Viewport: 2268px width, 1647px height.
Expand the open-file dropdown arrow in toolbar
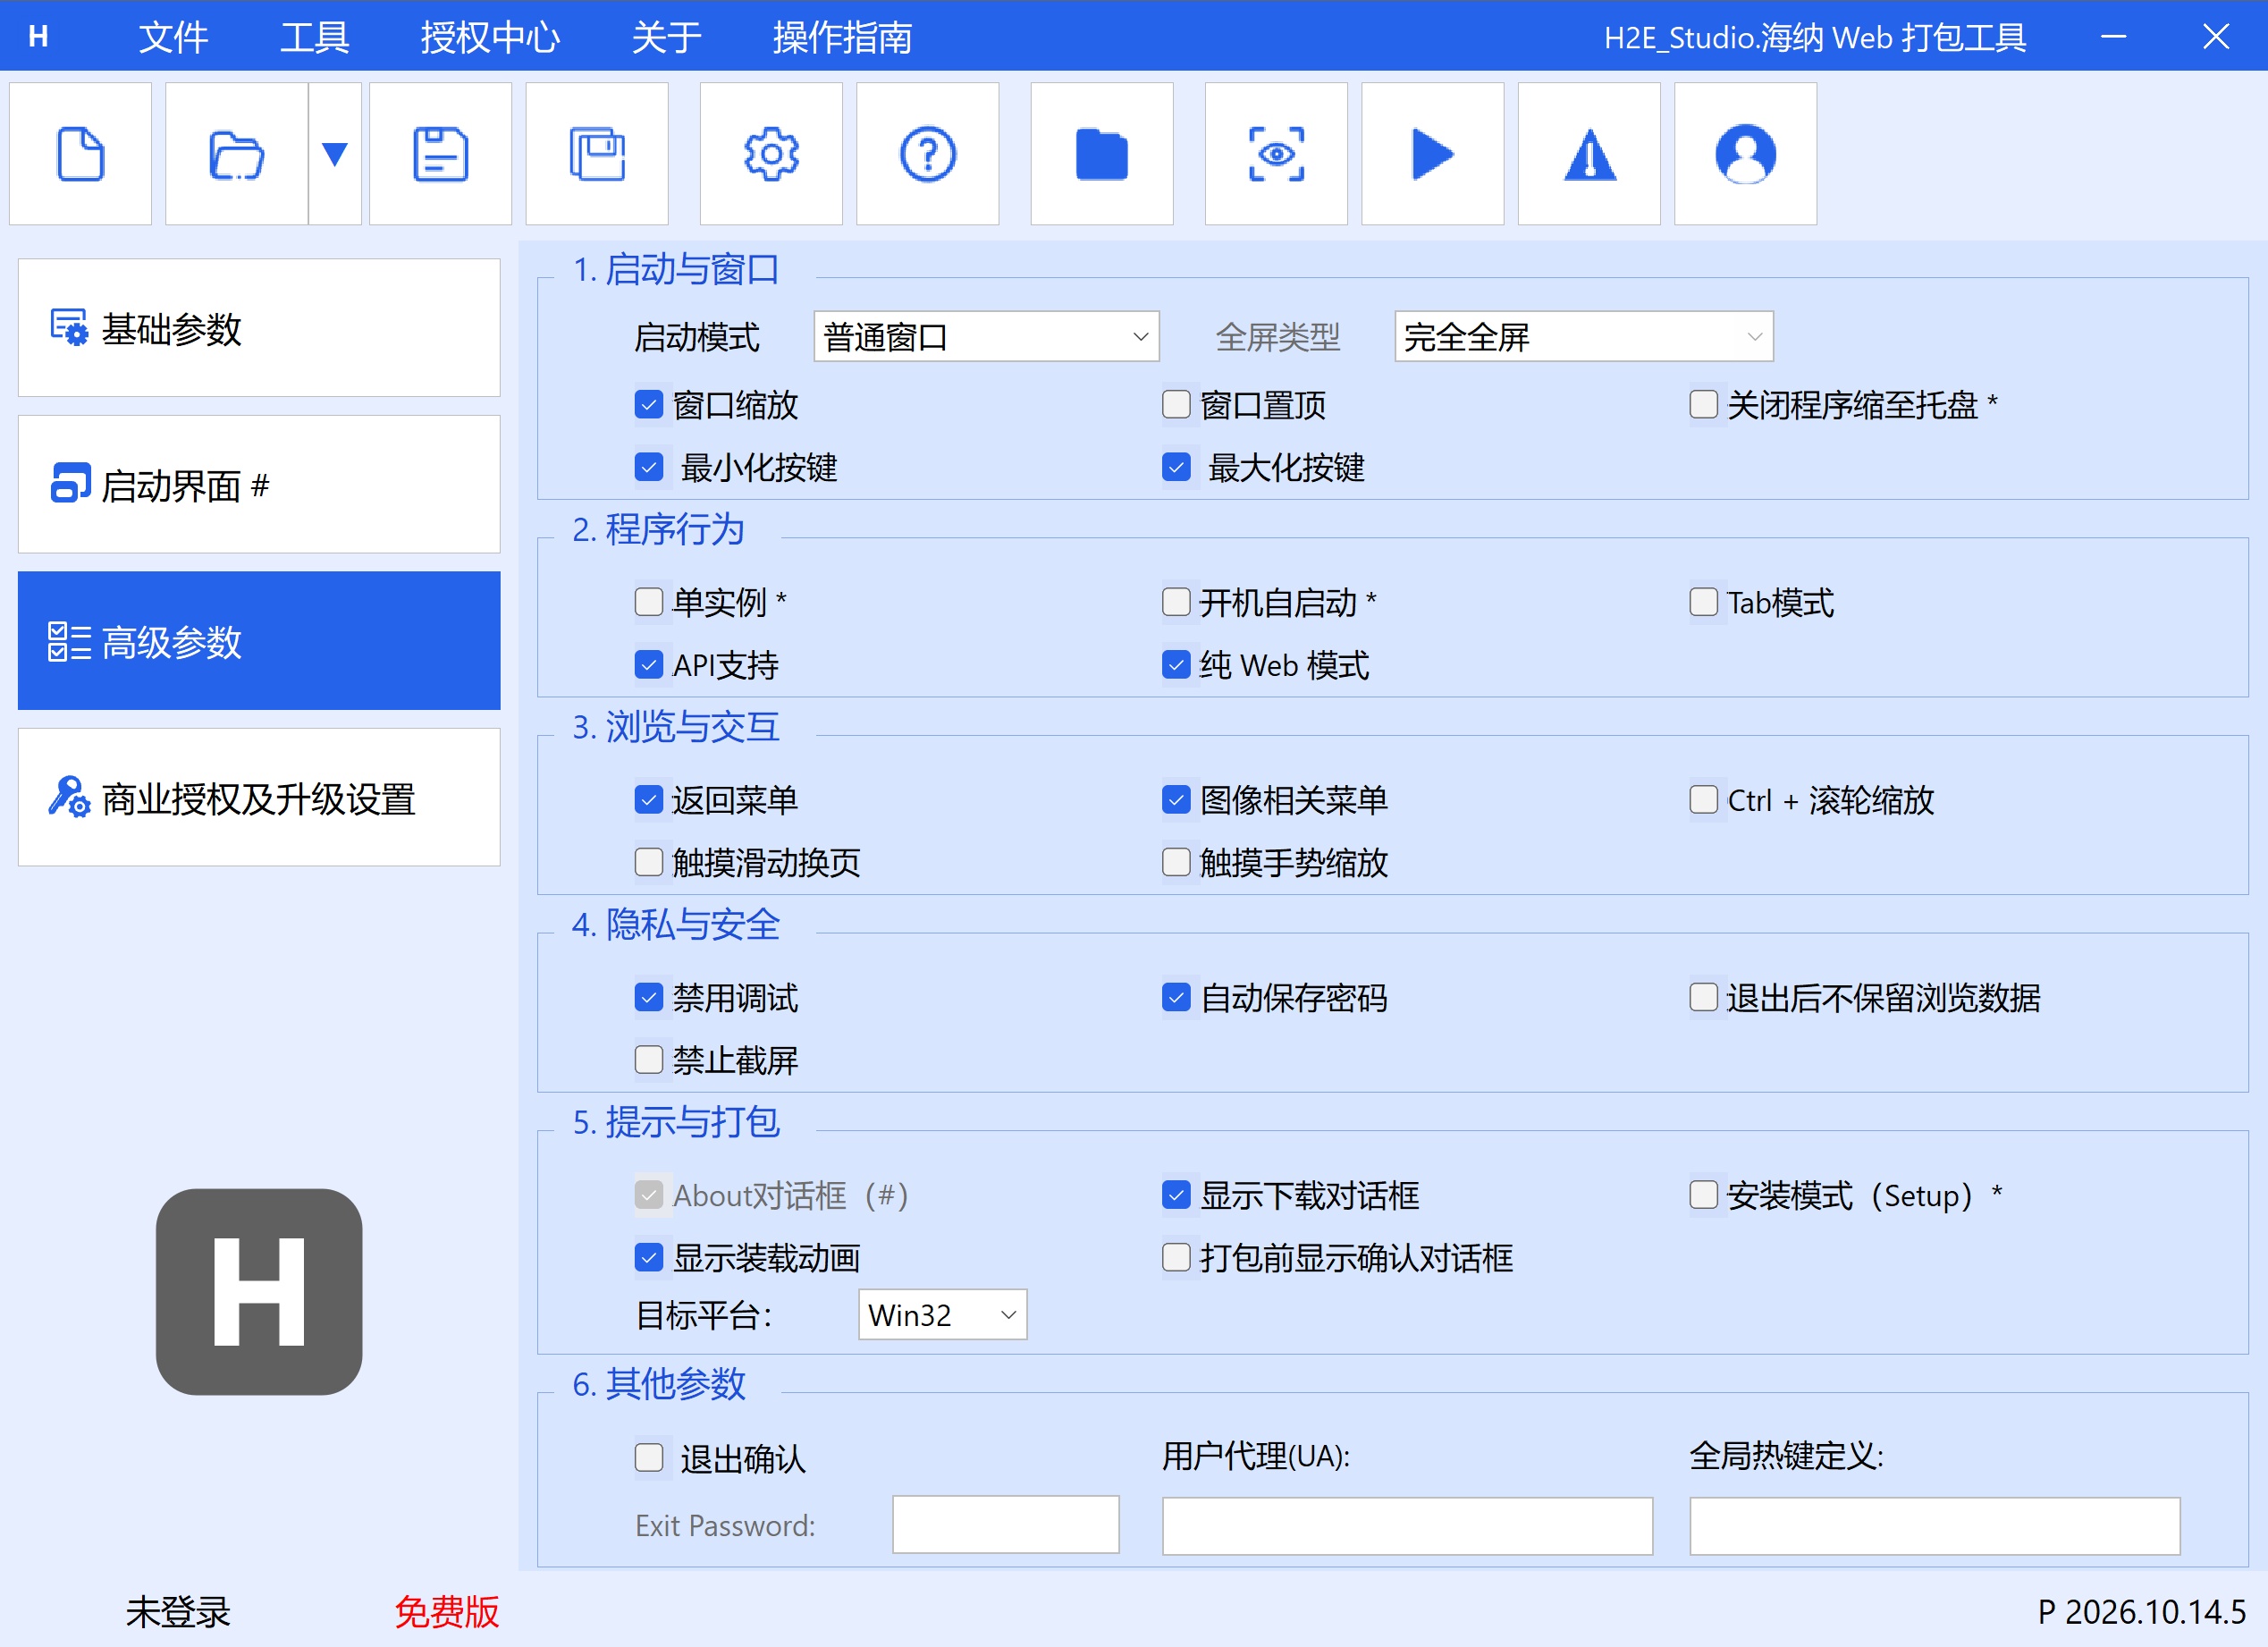tap(335, 154)
